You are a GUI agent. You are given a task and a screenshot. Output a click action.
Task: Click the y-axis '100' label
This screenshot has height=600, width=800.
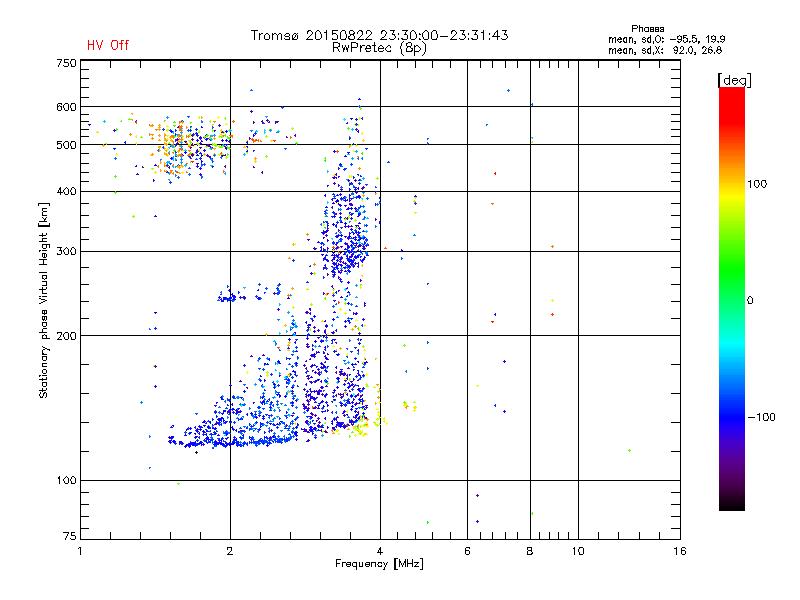[x=66, y=481]
